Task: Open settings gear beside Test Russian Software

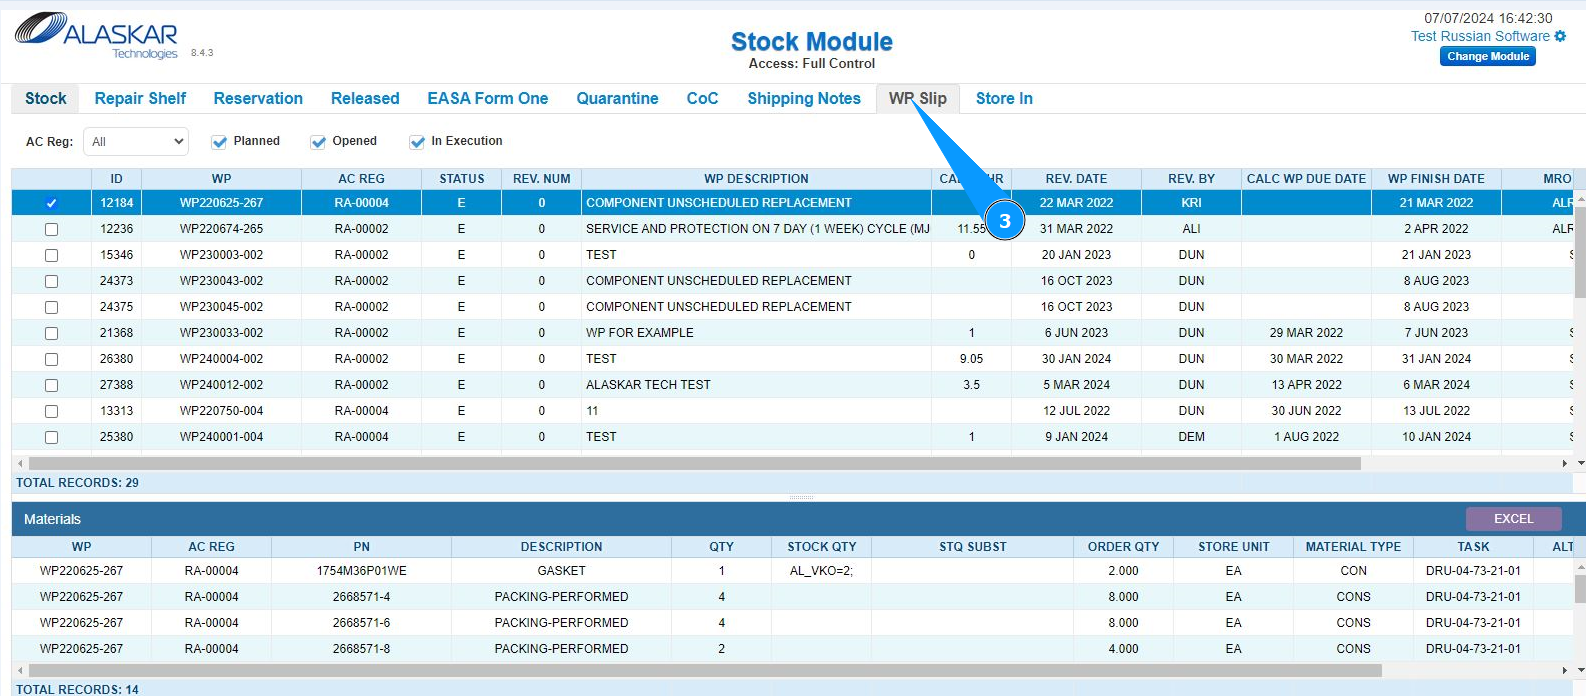Action: [1560, 36]
